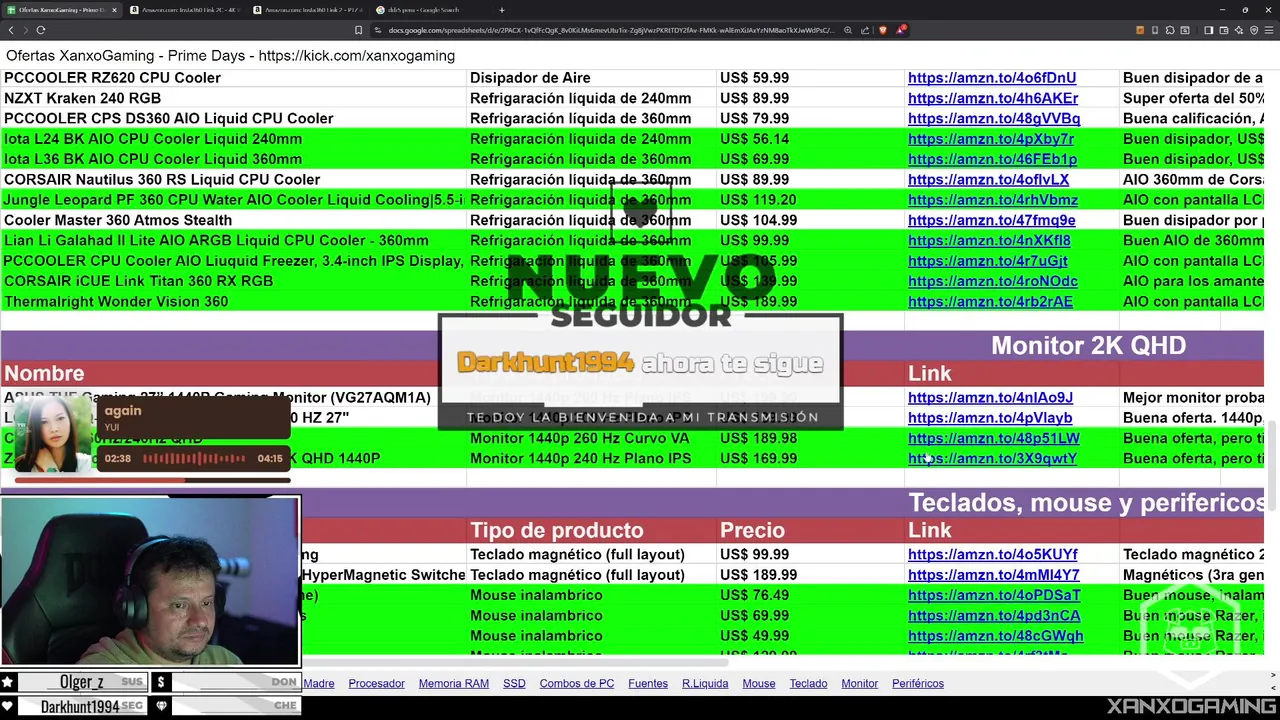
Task: Open the Iota L36 link amzn.to/46FEb1p
Action: 992,159
